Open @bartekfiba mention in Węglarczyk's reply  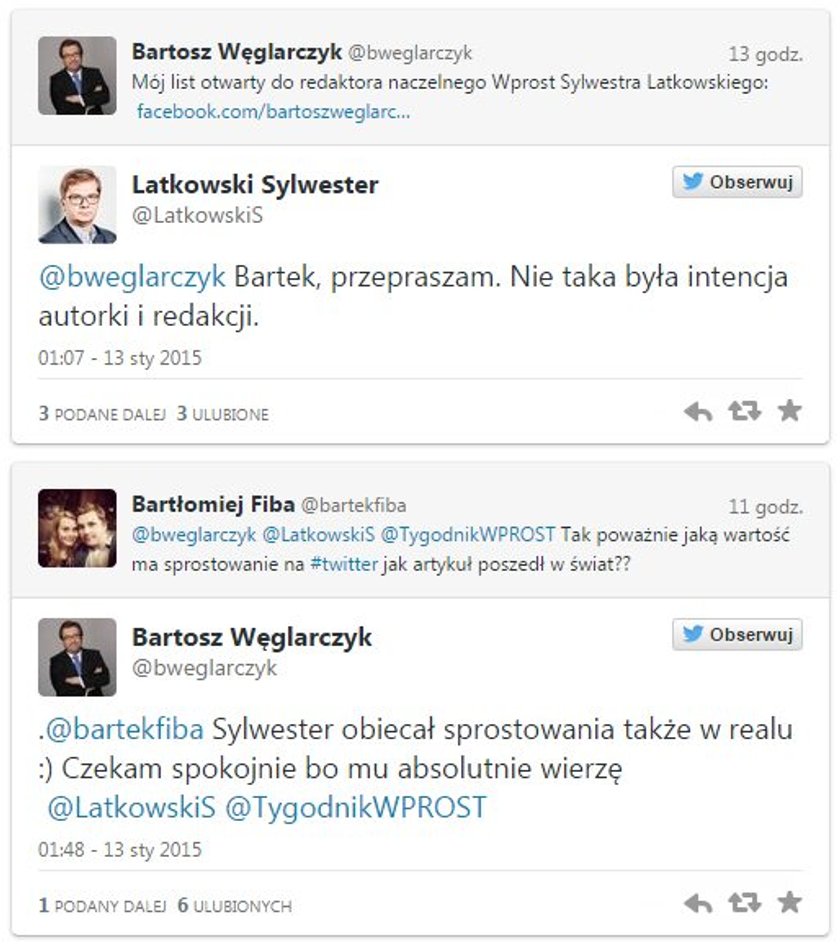pos(125,729)
